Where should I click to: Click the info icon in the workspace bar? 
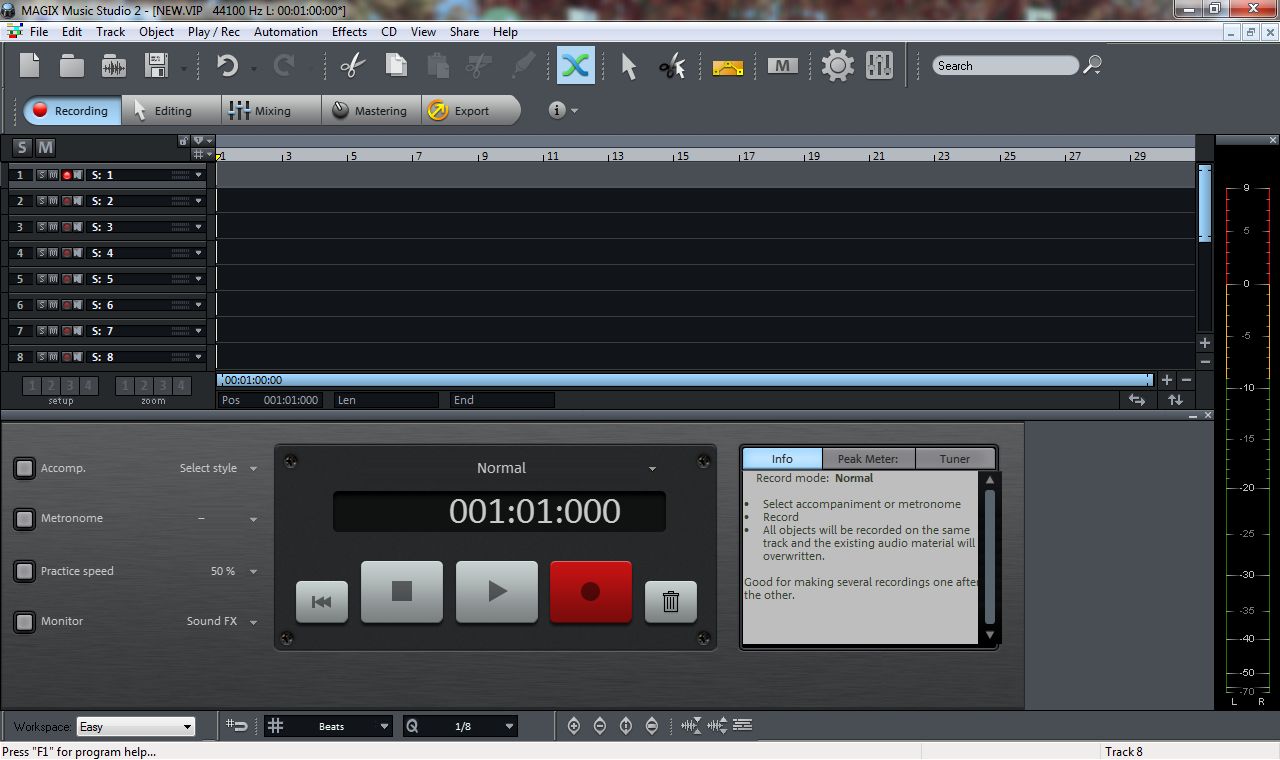coord(557,110)
